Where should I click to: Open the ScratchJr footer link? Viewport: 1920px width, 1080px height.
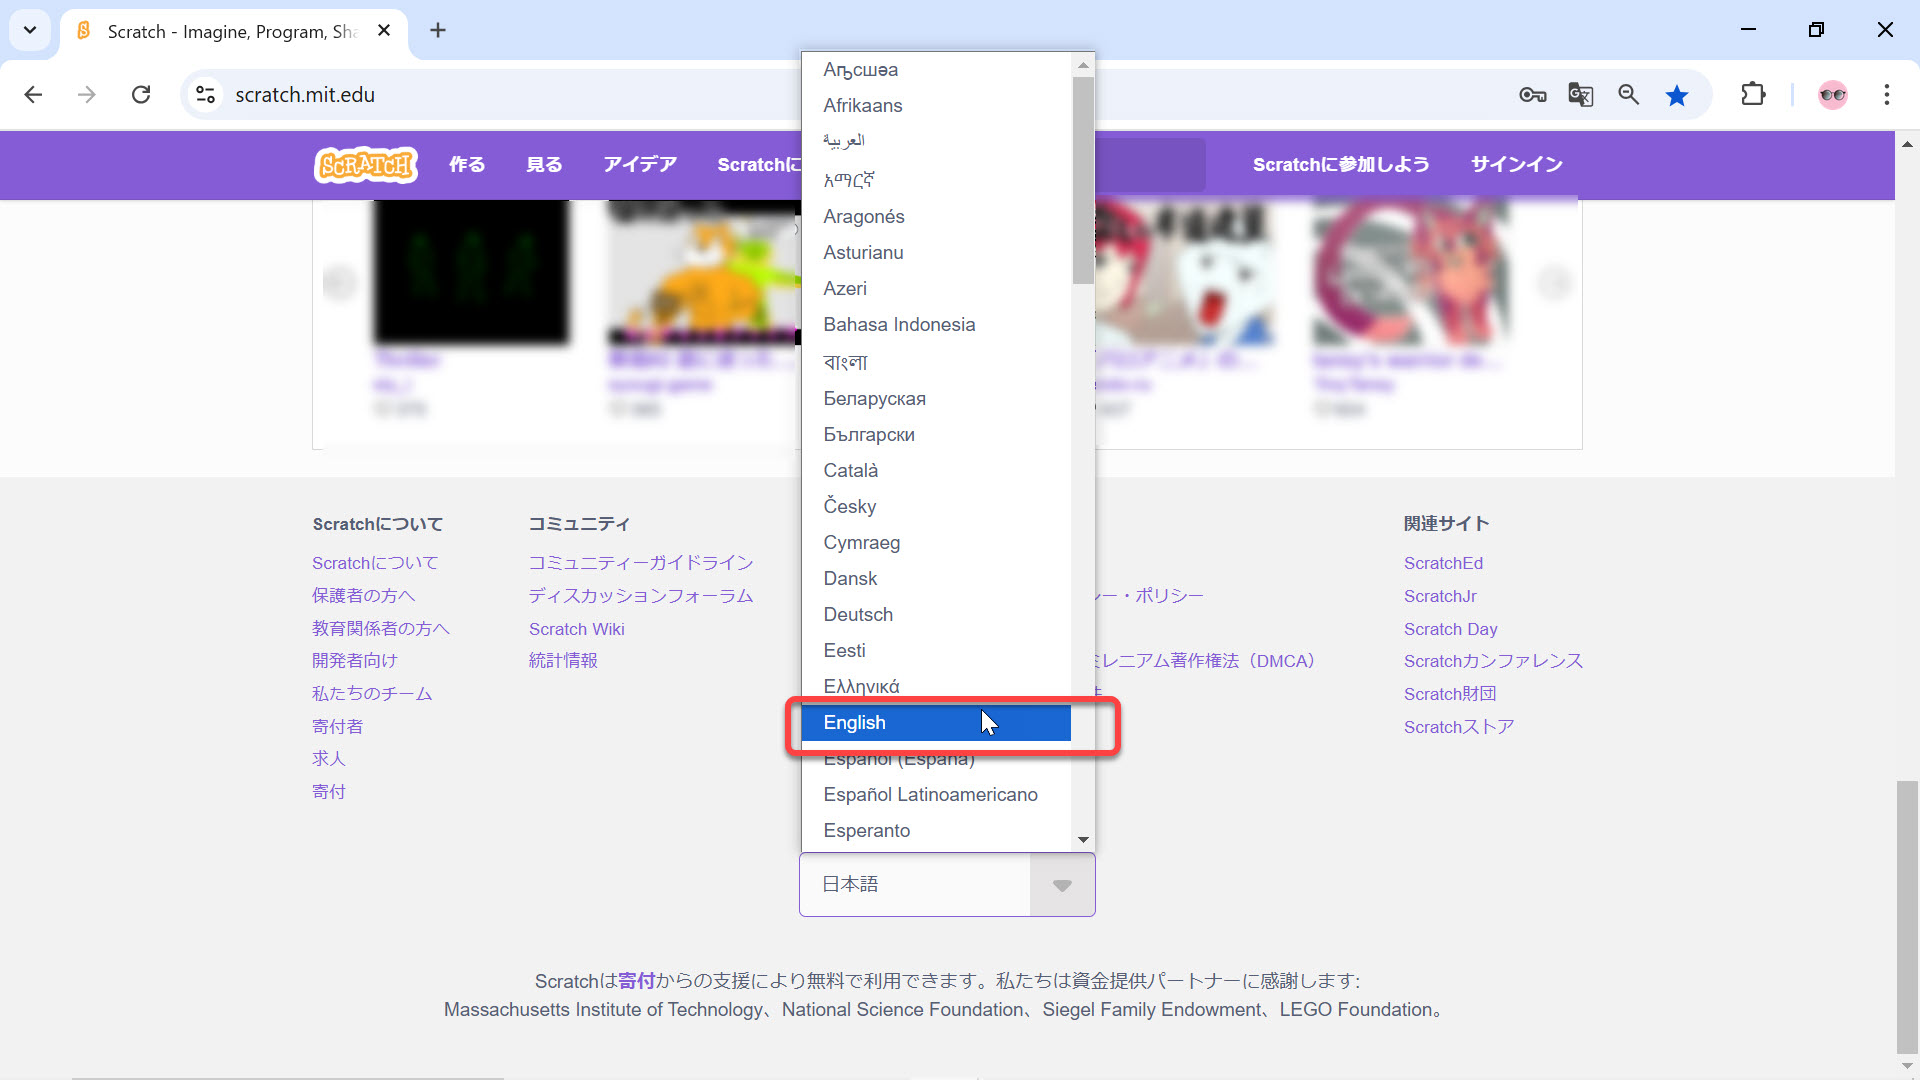(1440, 596)
